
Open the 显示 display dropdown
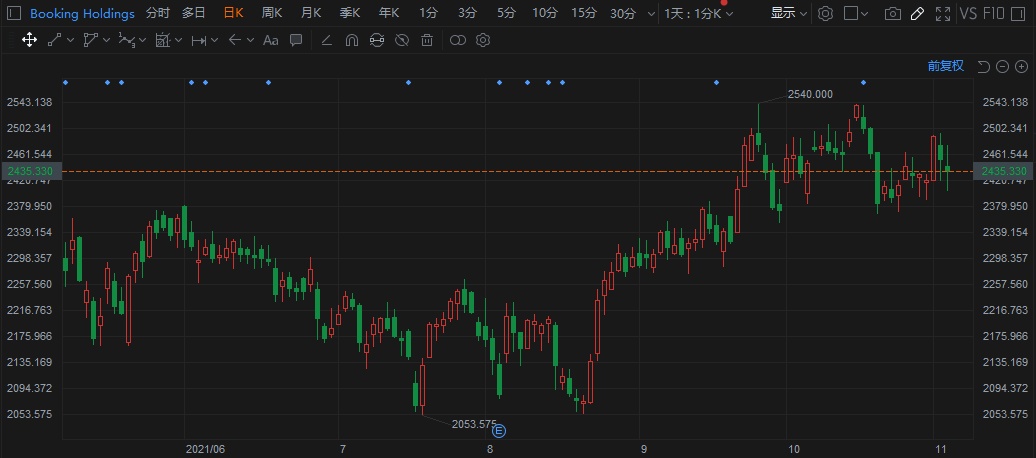coord(789,13)
